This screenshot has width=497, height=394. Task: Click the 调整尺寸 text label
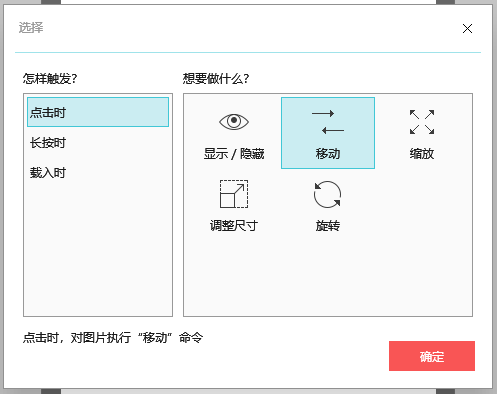point(234,226)
